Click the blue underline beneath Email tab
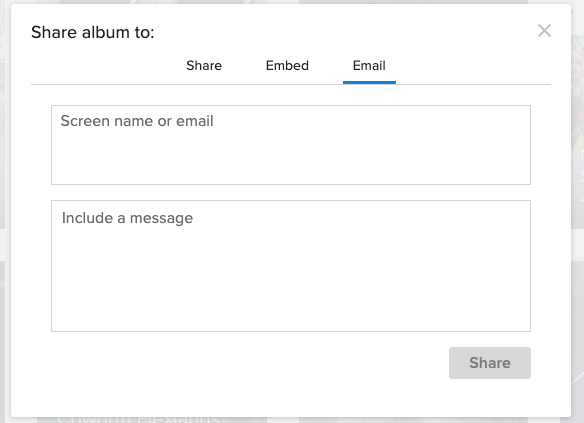The image size is (584, 423). click(x=369, y=82)
